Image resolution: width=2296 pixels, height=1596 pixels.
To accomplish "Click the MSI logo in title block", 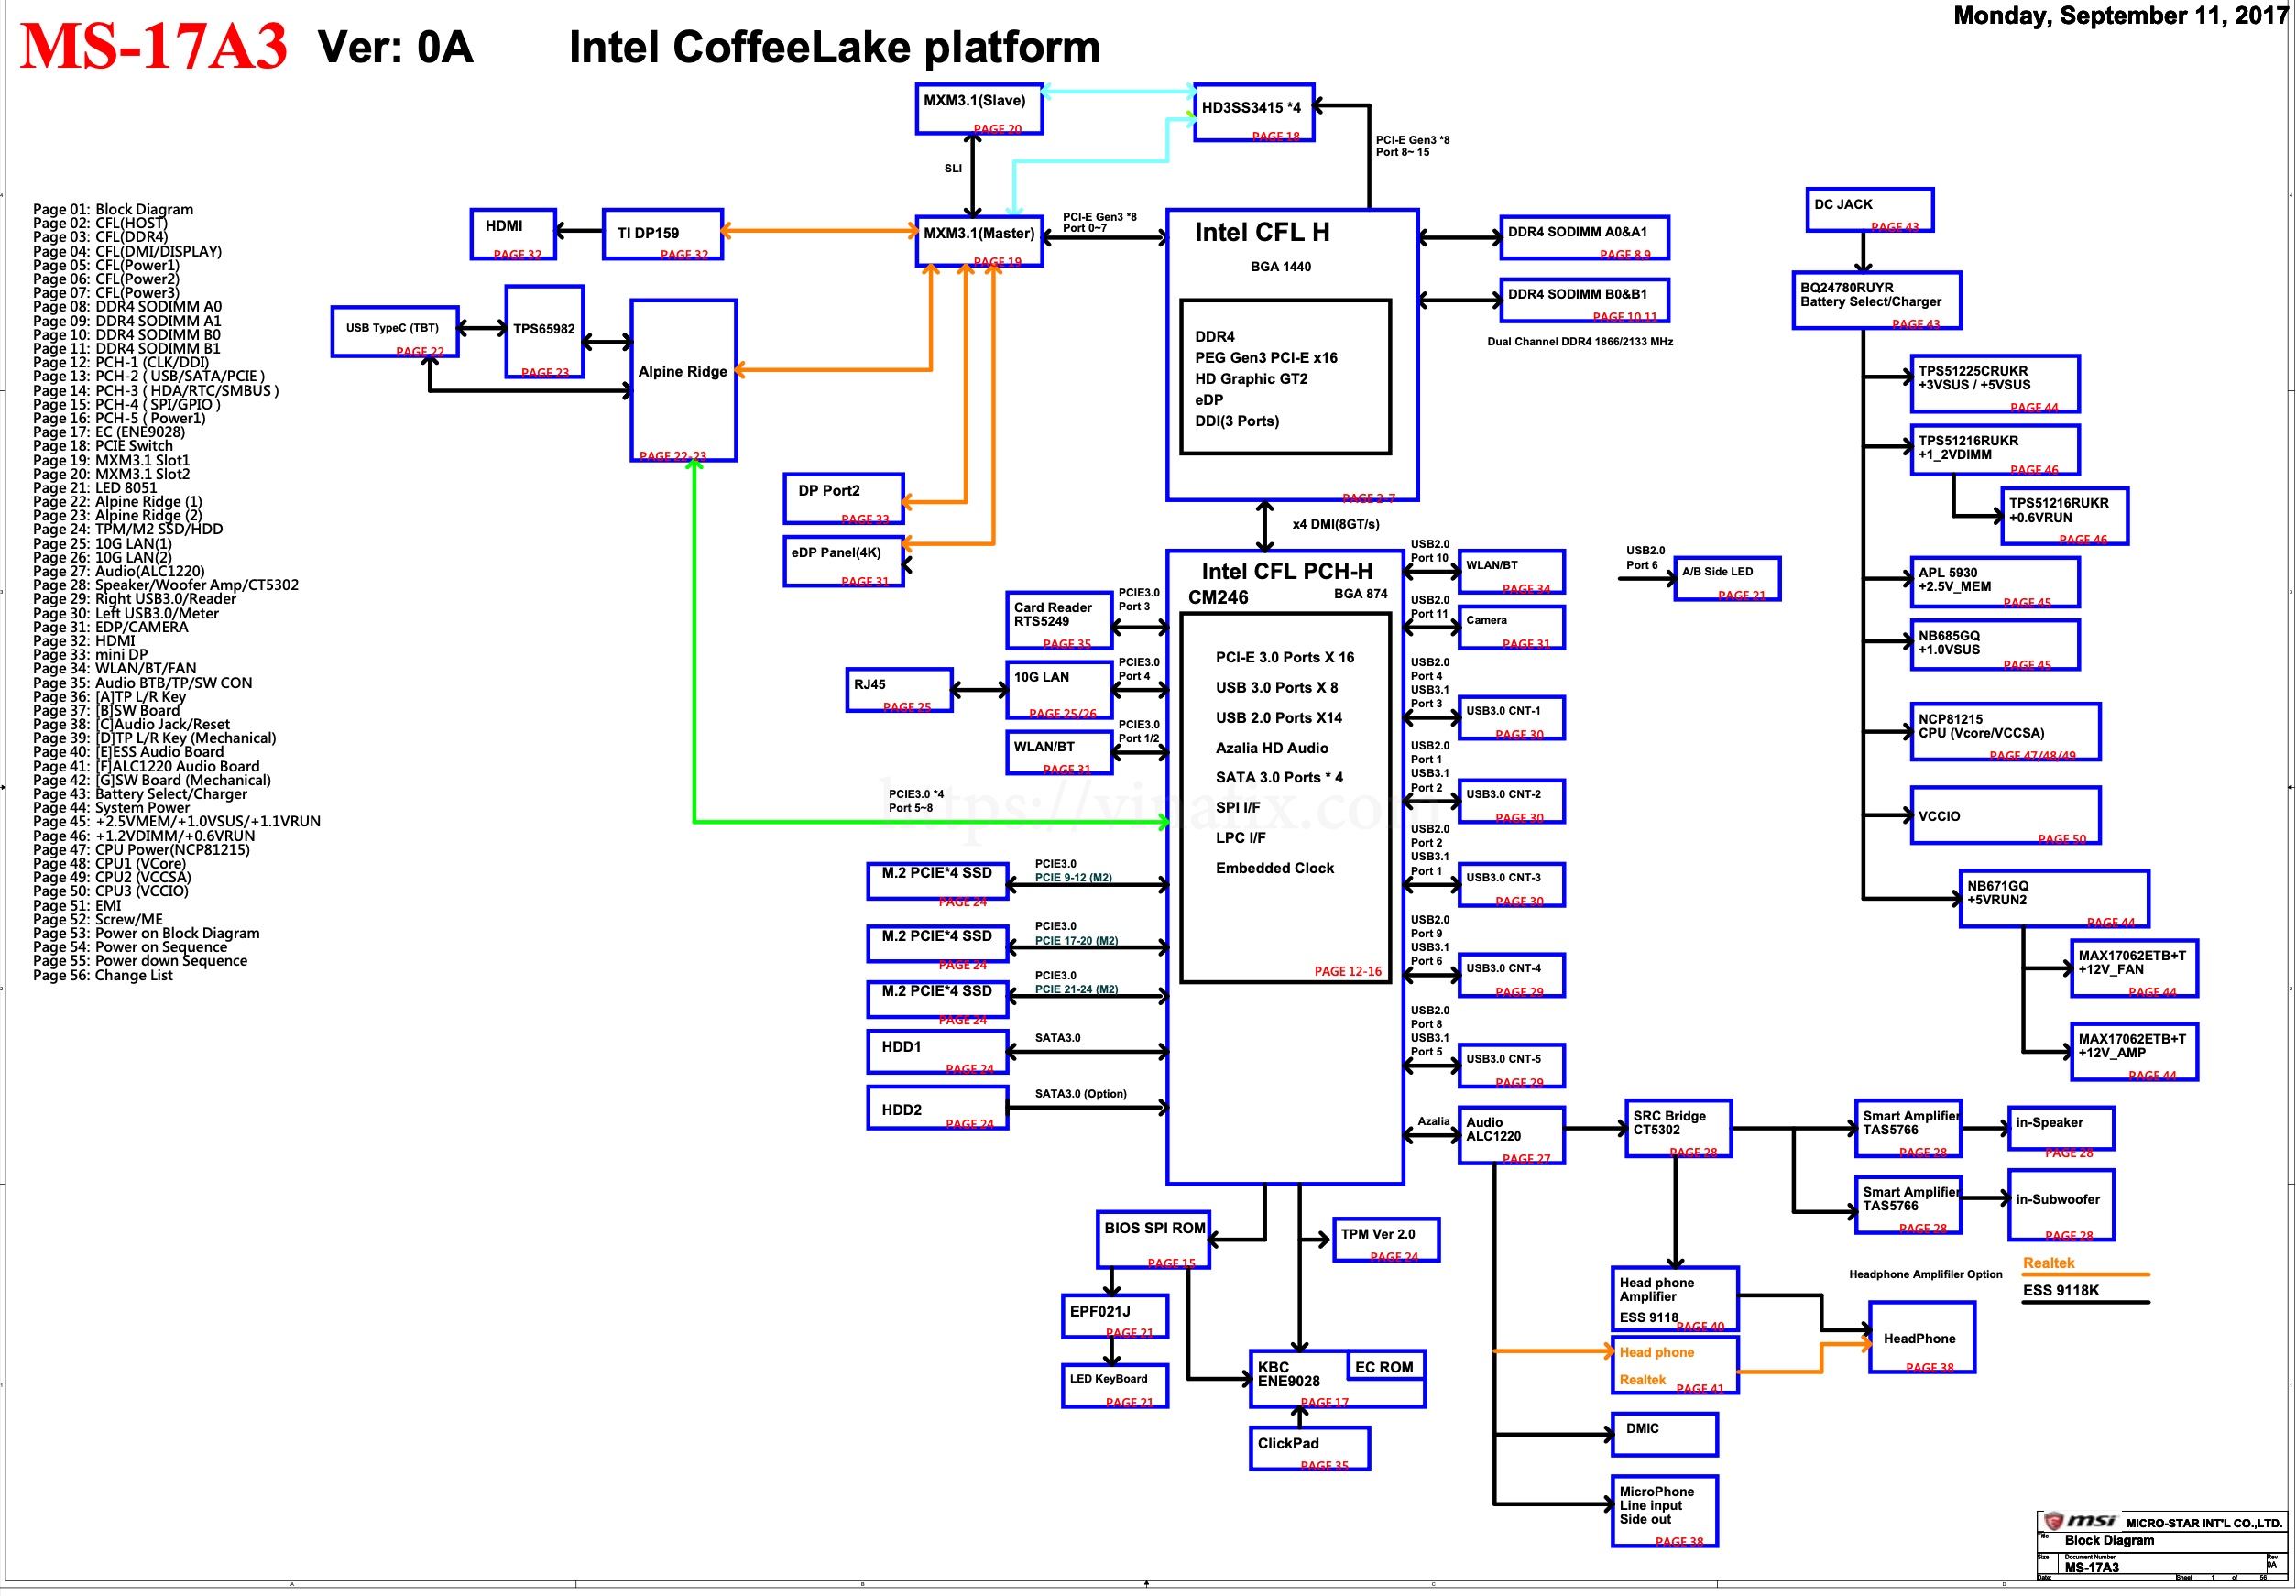I will tap(2080, 1522).
